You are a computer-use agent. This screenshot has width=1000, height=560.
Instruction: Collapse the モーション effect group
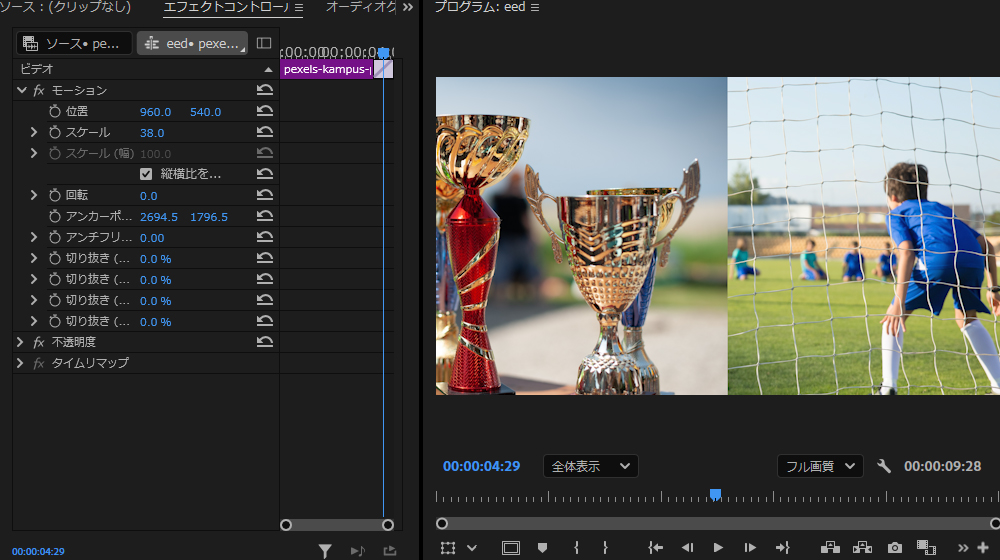22,90
